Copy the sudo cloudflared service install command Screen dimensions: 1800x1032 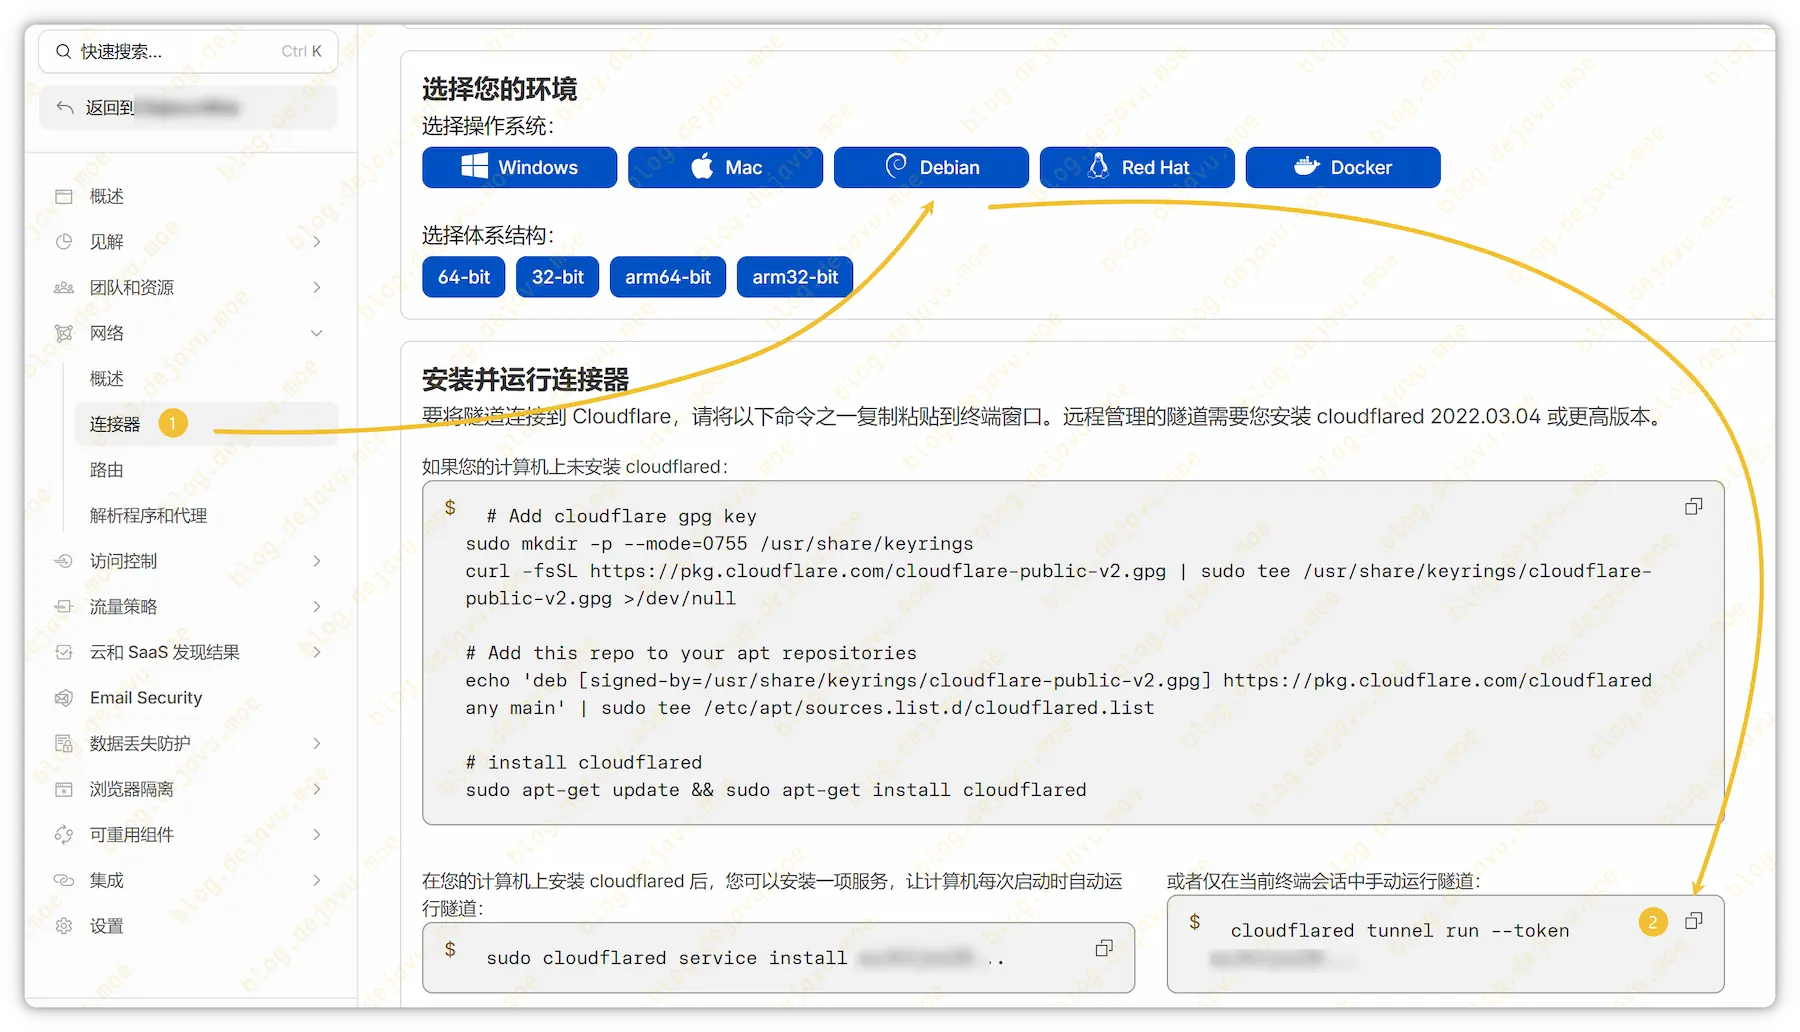coord(1104,949)
